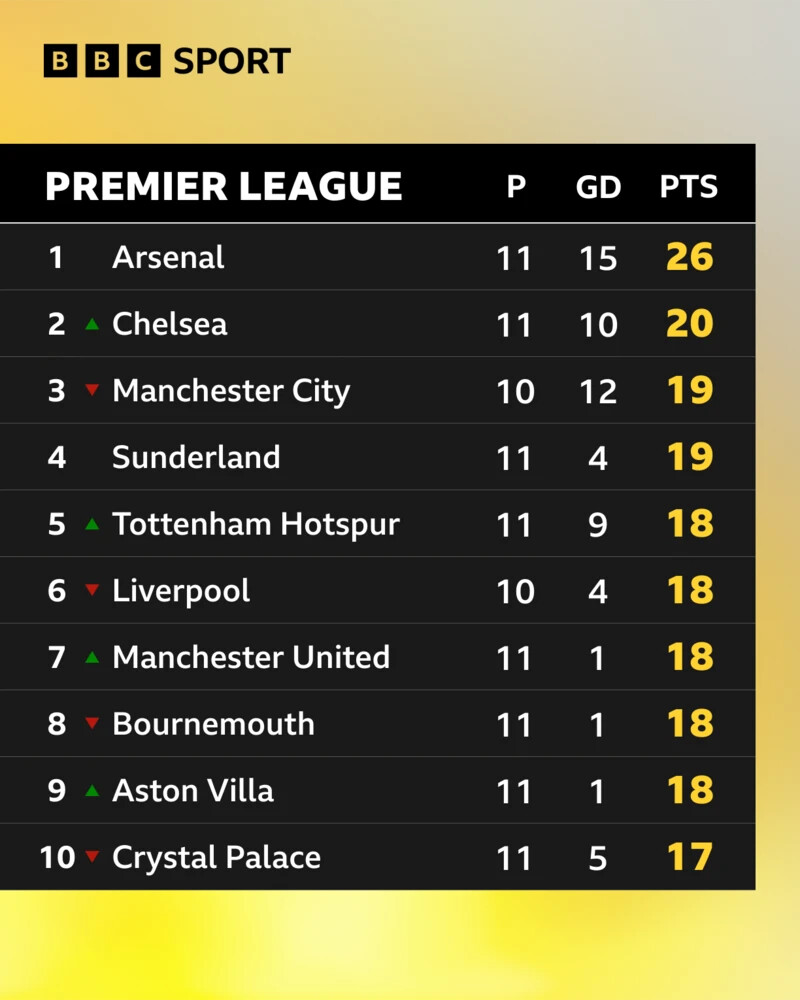The height and width of the screenshot is (1000, 800).
Task: Click Liverpool's games played value
Action: coord(515,591)
